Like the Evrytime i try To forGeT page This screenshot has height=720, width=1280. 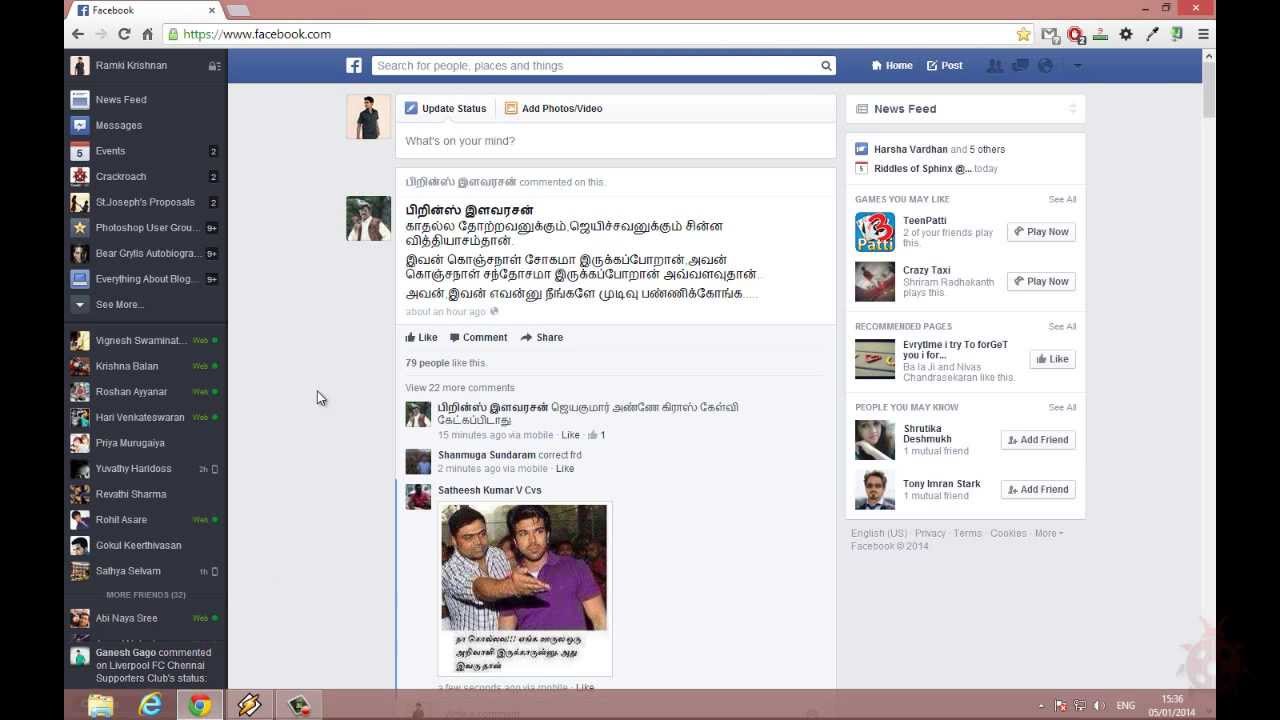click(1052, 359)
